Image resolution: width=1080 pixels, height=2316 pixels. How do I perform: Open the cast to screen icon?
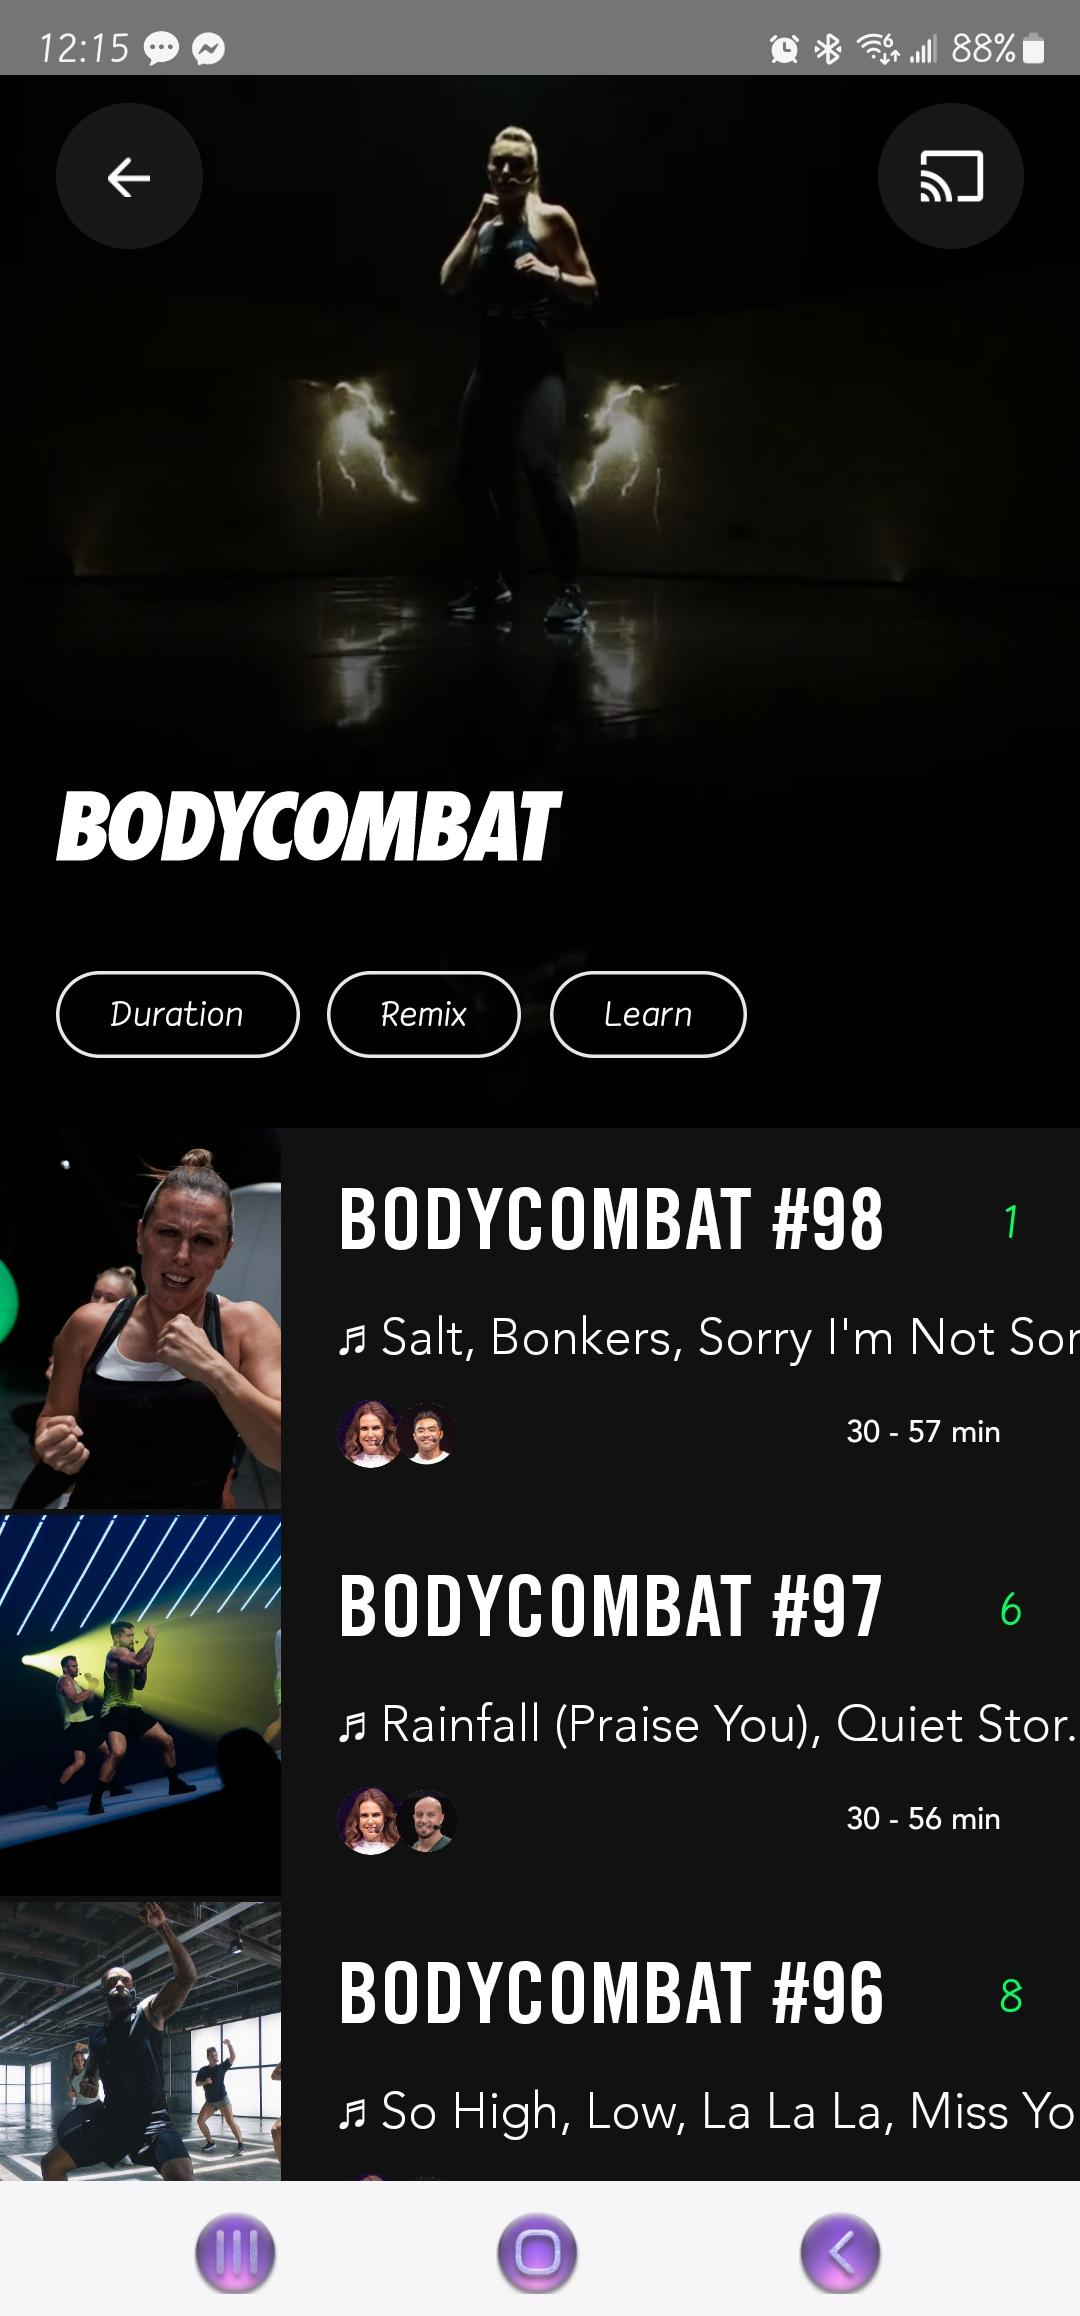(x=951, y=177)
